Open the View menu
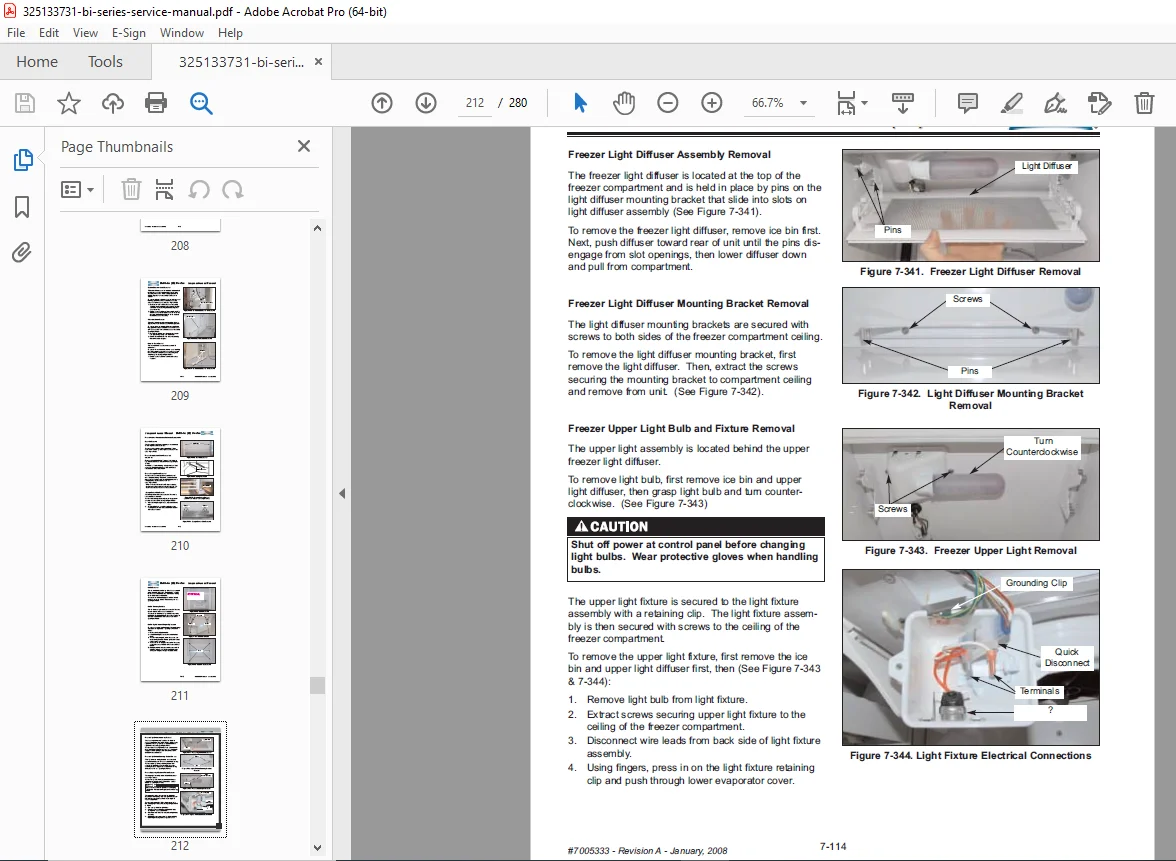Image resolution: width=1176 pixels, height=861 pixels. click(85, 33)
